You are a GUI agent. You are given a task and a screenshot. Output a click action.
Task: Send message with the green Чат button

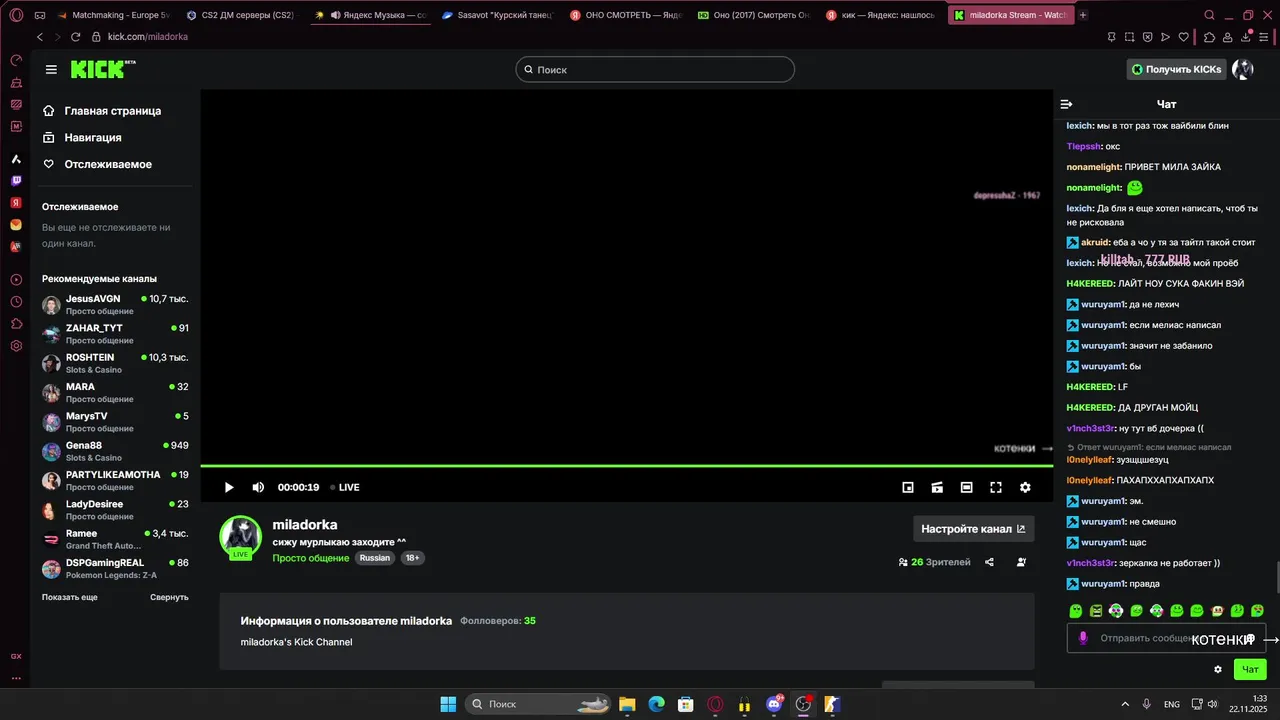1250,669
